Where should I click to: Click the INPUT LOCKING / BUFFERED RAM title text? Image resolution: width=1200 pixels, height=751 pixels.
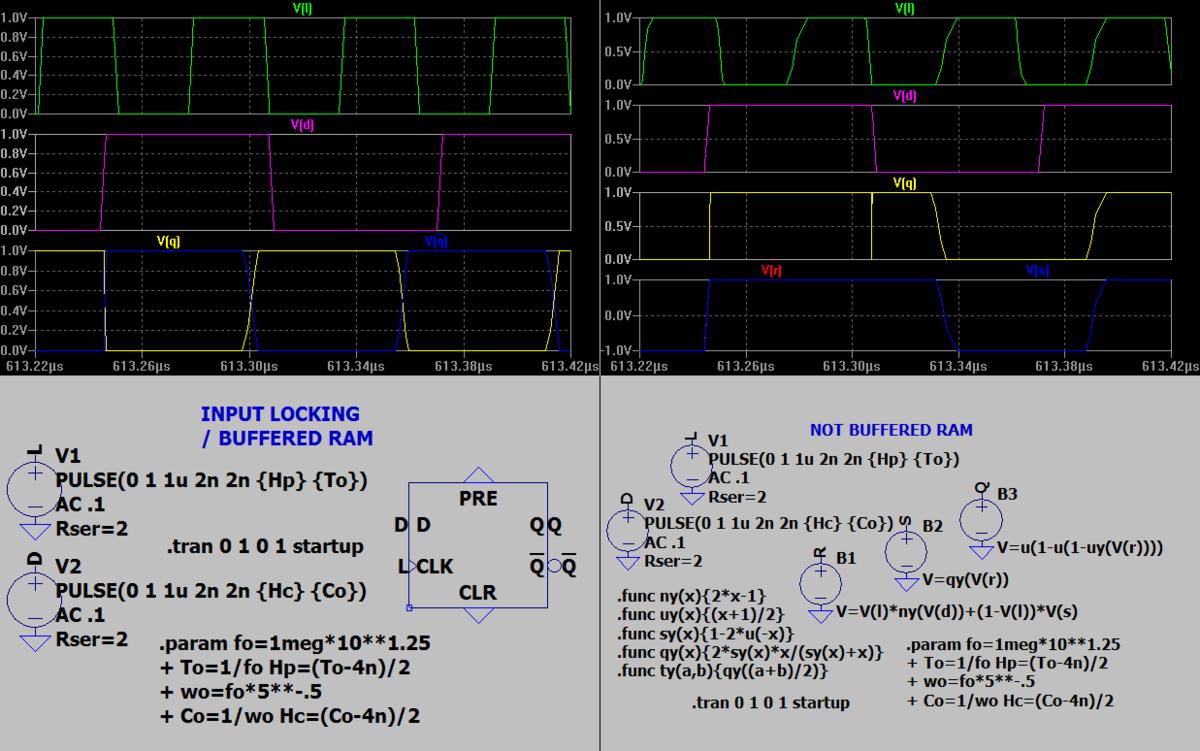click(x=280, y=425)
